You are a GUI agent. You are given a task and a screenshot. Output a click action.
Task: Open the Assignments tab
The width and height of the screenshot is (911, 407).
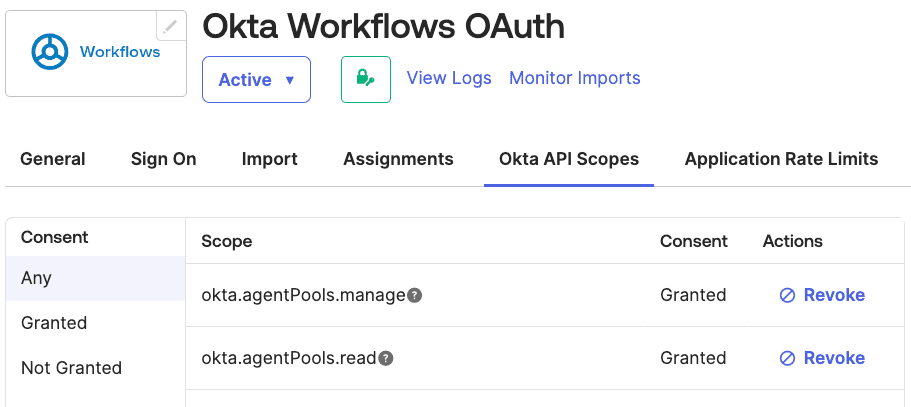(x=398, y=159)
